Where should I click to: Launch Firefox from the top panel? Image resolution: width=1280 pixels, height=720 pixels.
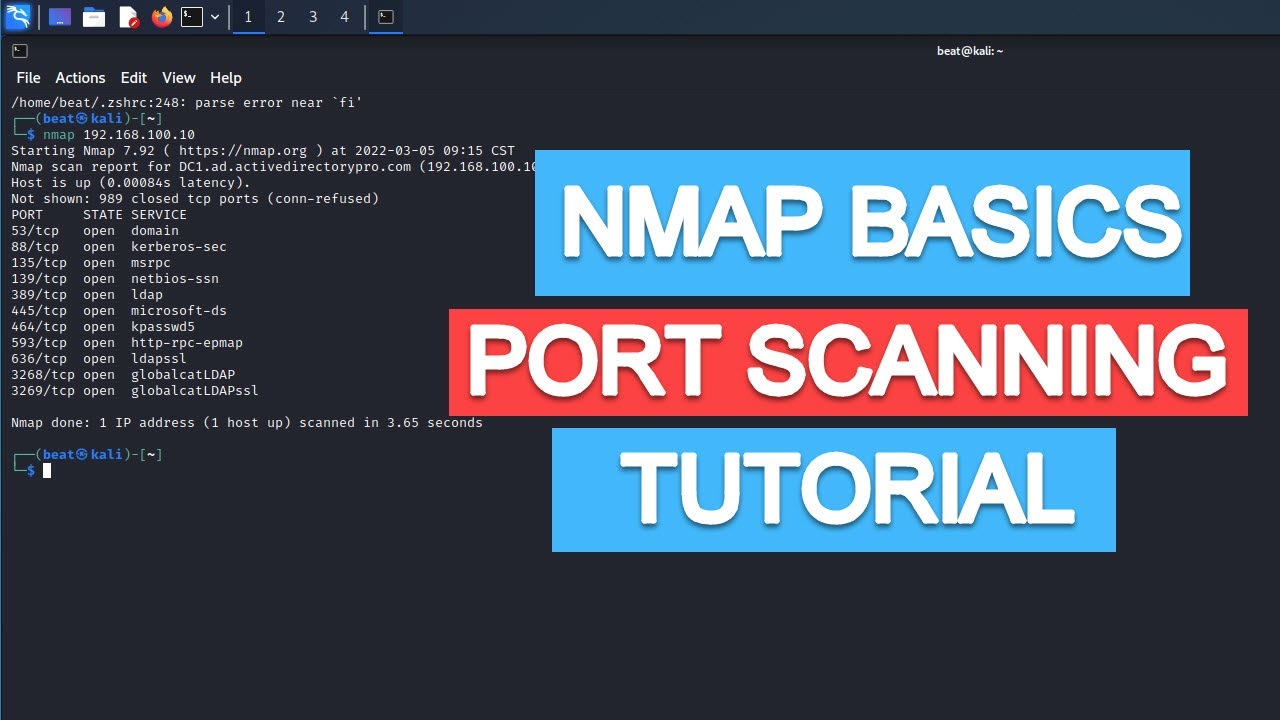[162, 17]
